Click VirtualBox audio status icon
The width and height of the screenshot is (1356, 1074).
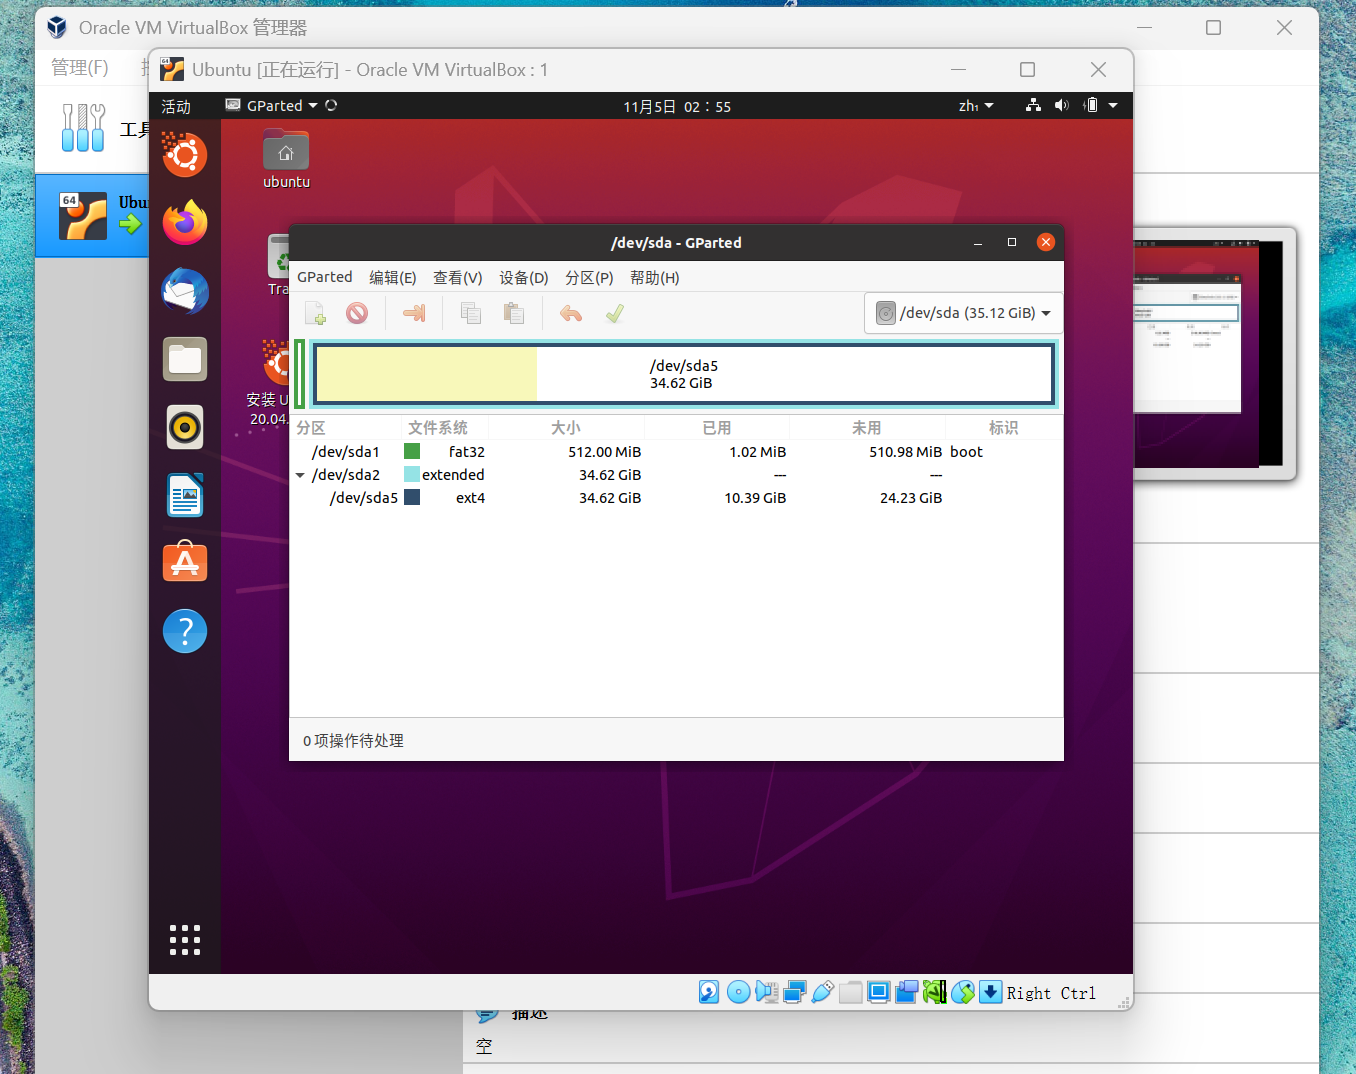(x=766, y=992)
